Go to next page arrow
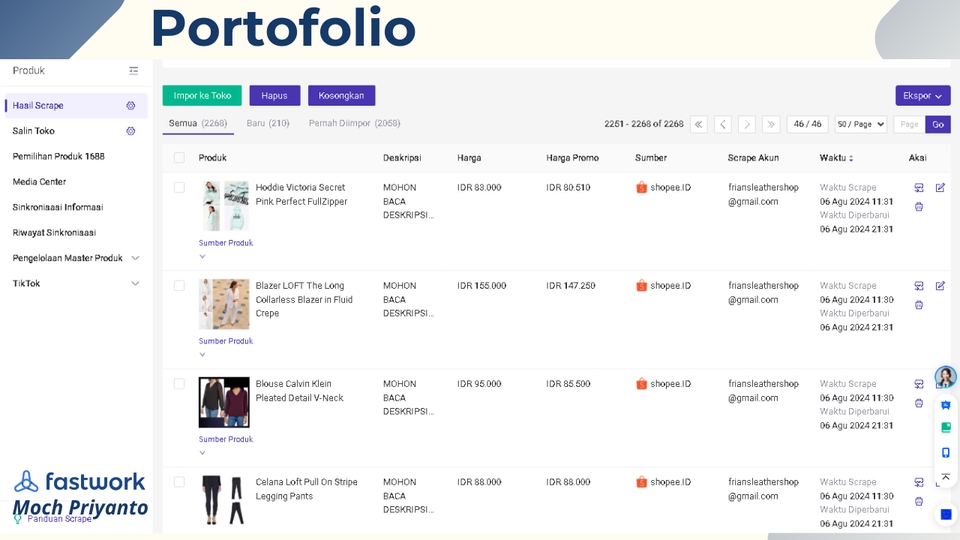Viewport: 960px width, 540px height. pos(747,124)
